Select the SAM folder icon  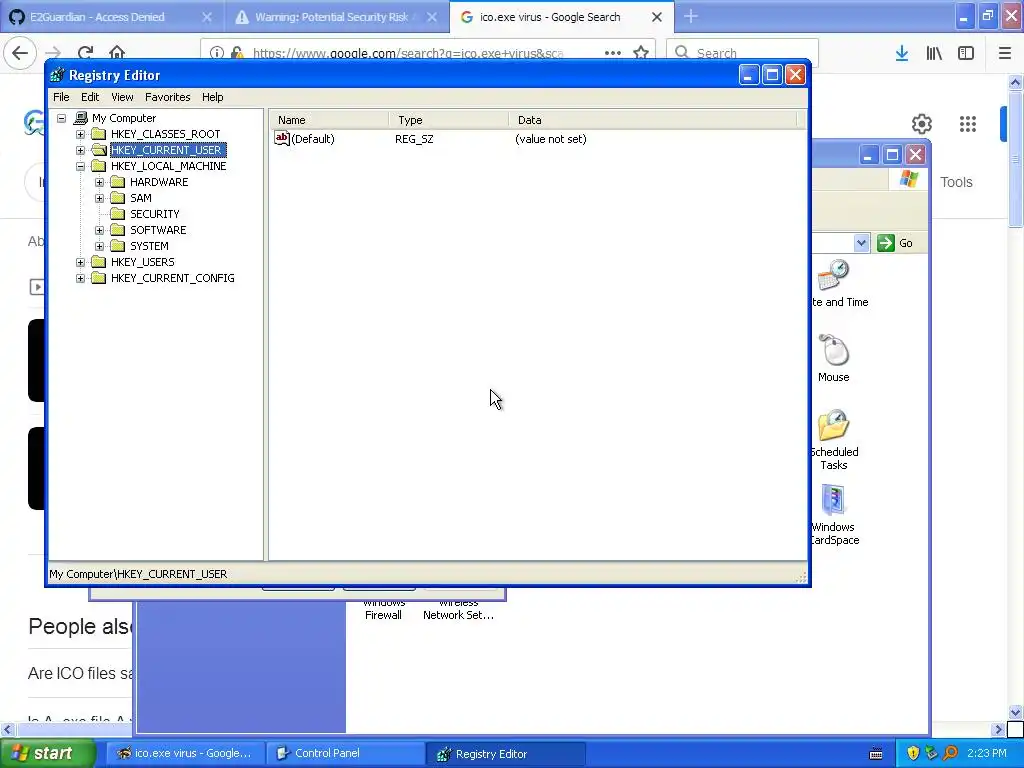(118, 198)
